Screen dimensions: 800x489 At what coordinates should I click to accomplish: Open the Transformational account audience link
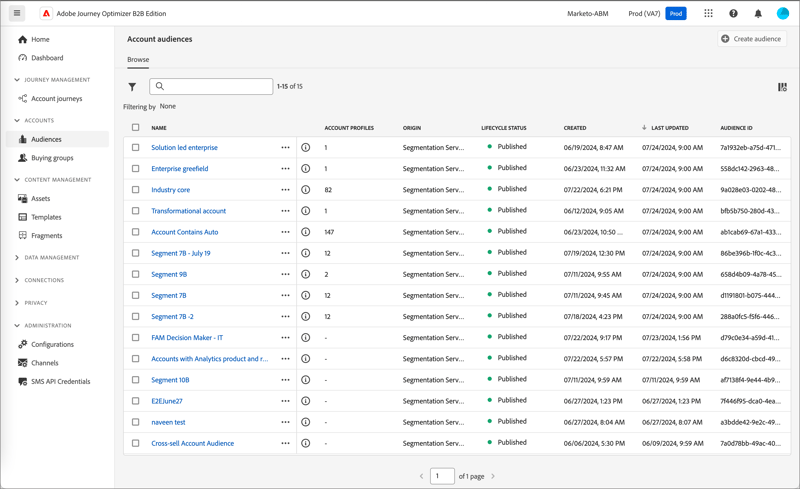coord(188,211)
